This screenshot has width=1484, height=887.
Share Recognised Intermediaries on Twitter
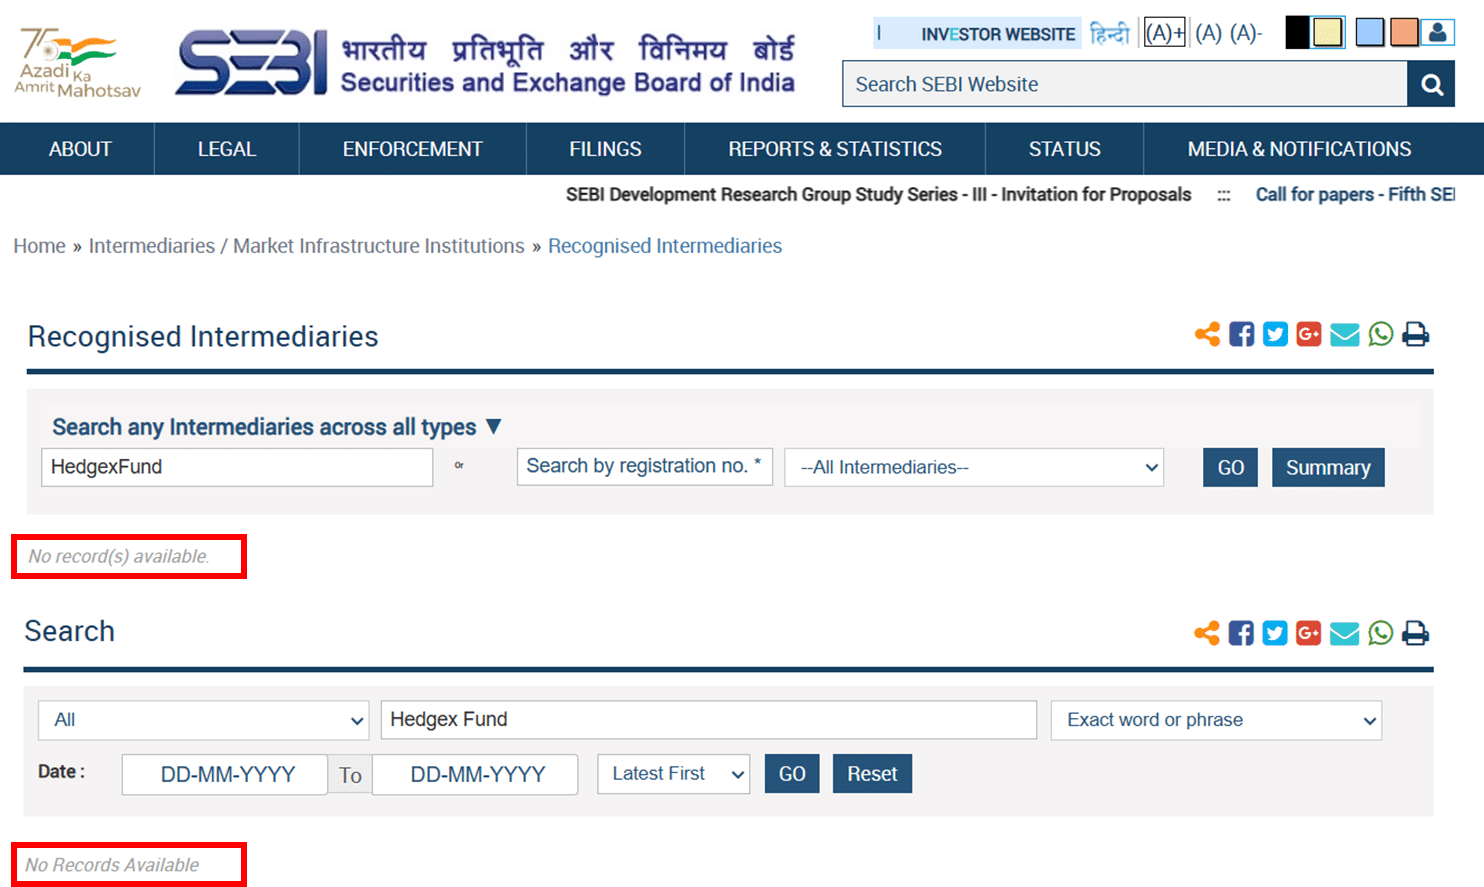1275,334
